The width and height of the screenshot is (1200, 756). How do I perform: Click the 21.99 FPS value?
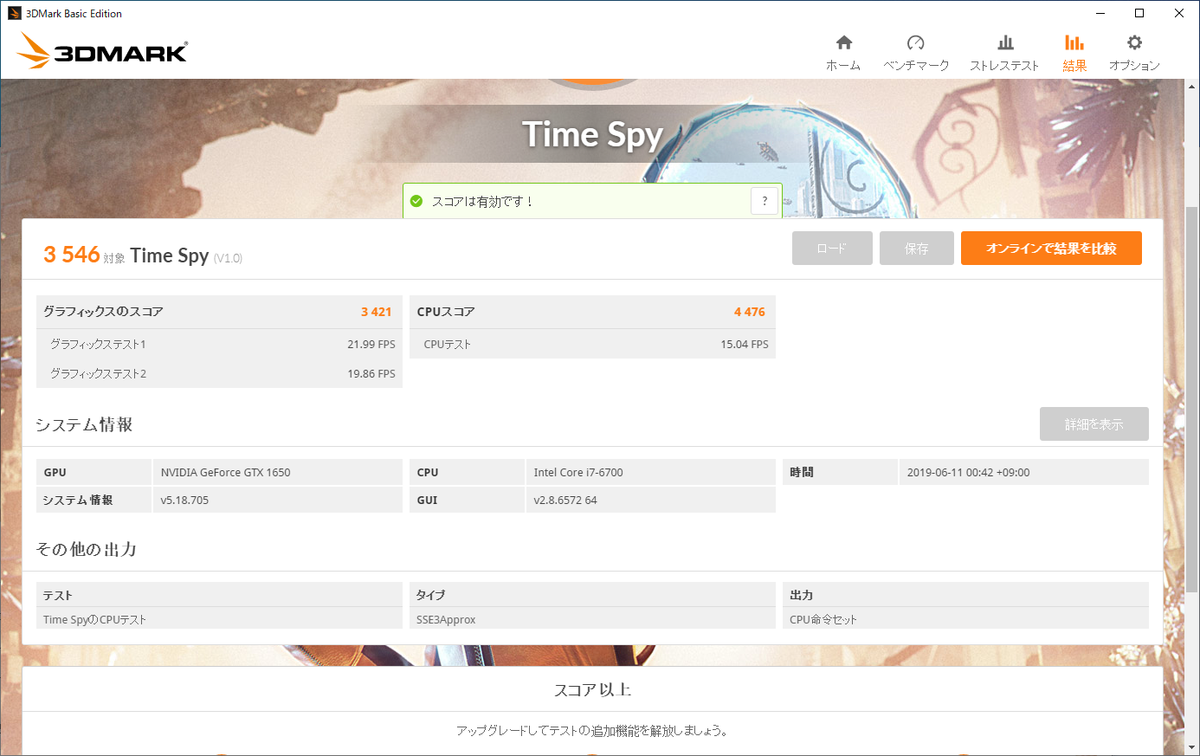click(371, 345)
